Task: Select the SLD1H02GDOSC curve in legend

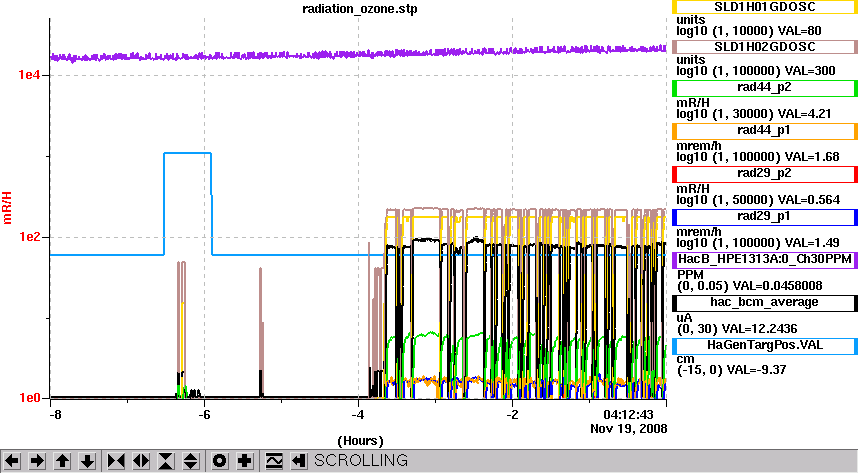Action: [x=764, y=47]
